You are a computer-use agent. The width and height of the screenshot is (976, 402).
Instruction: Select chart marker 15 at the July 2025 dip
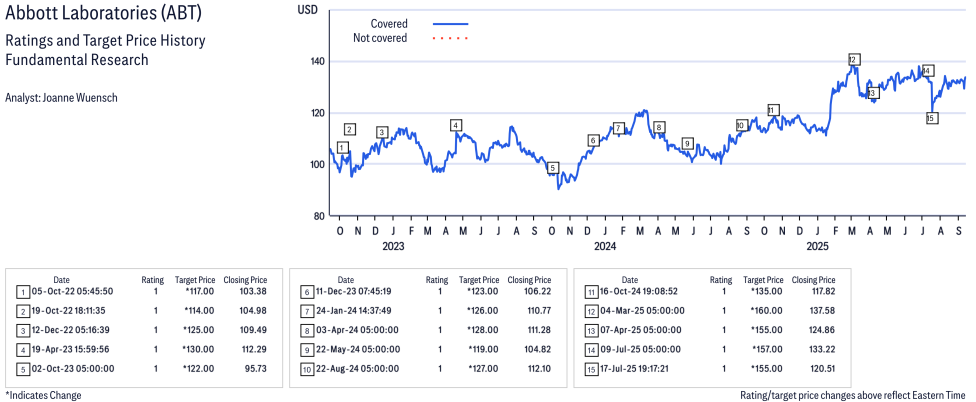click(932, 118)
